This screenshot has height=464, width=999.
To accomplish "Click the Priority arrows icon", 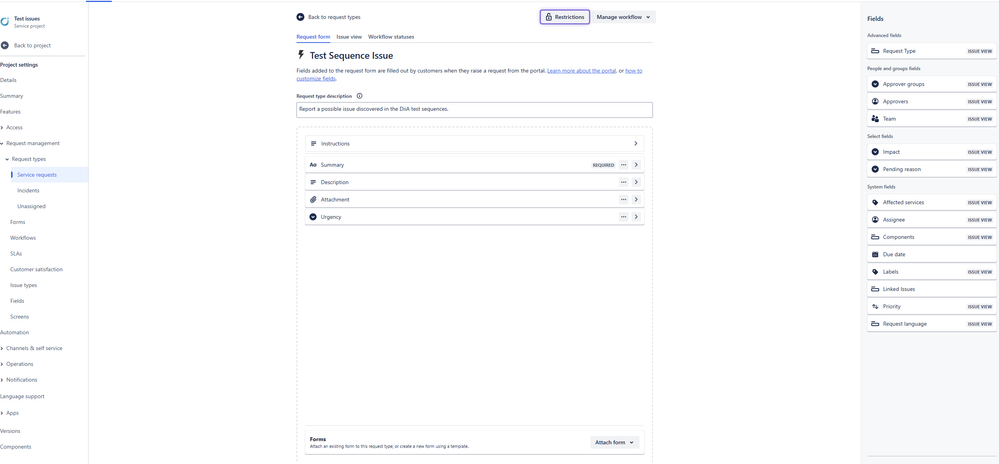I will click(x=875, y=307).
